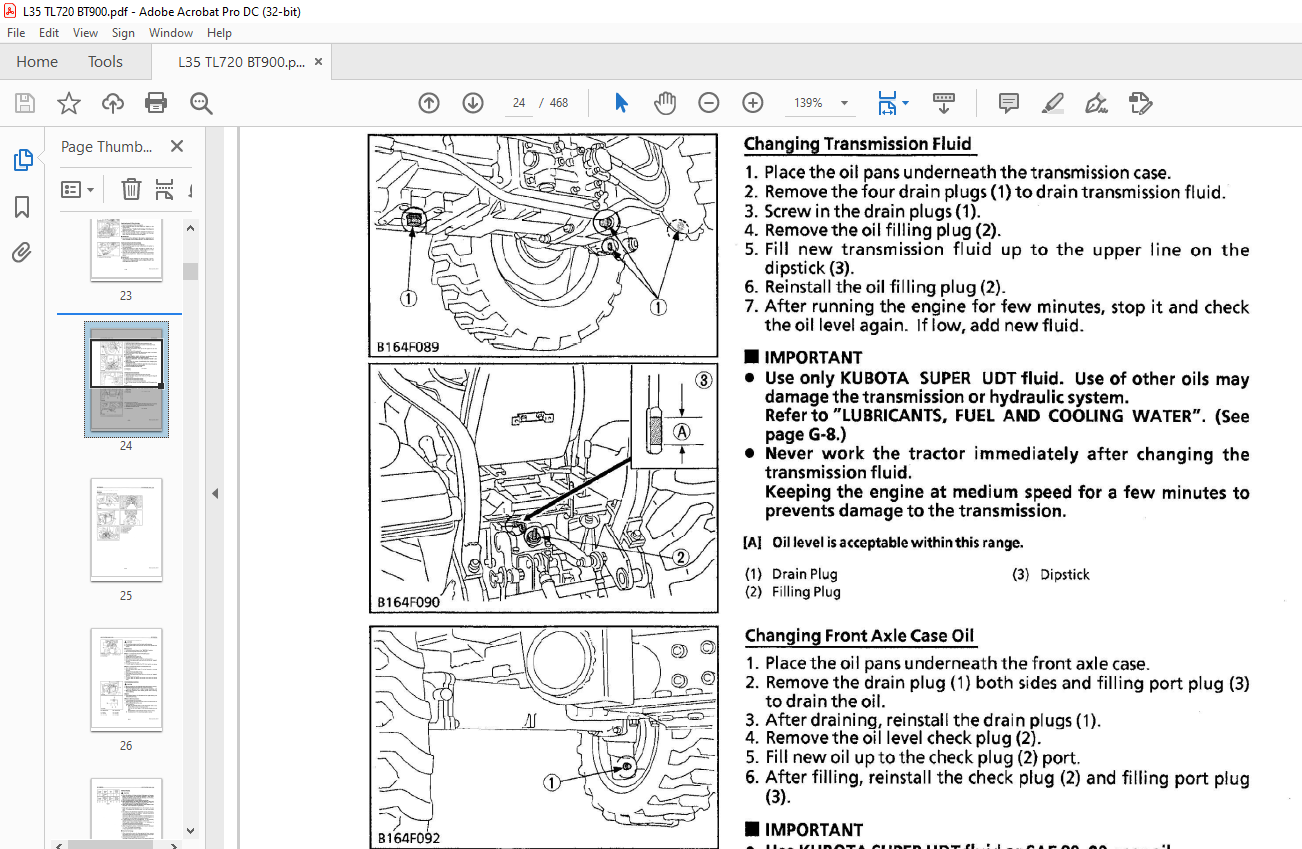Image resolution: width=1302 pixels, height=849 pixels.
Task: Select page 26 thumbnail
Action: click(x=126, y=680)
